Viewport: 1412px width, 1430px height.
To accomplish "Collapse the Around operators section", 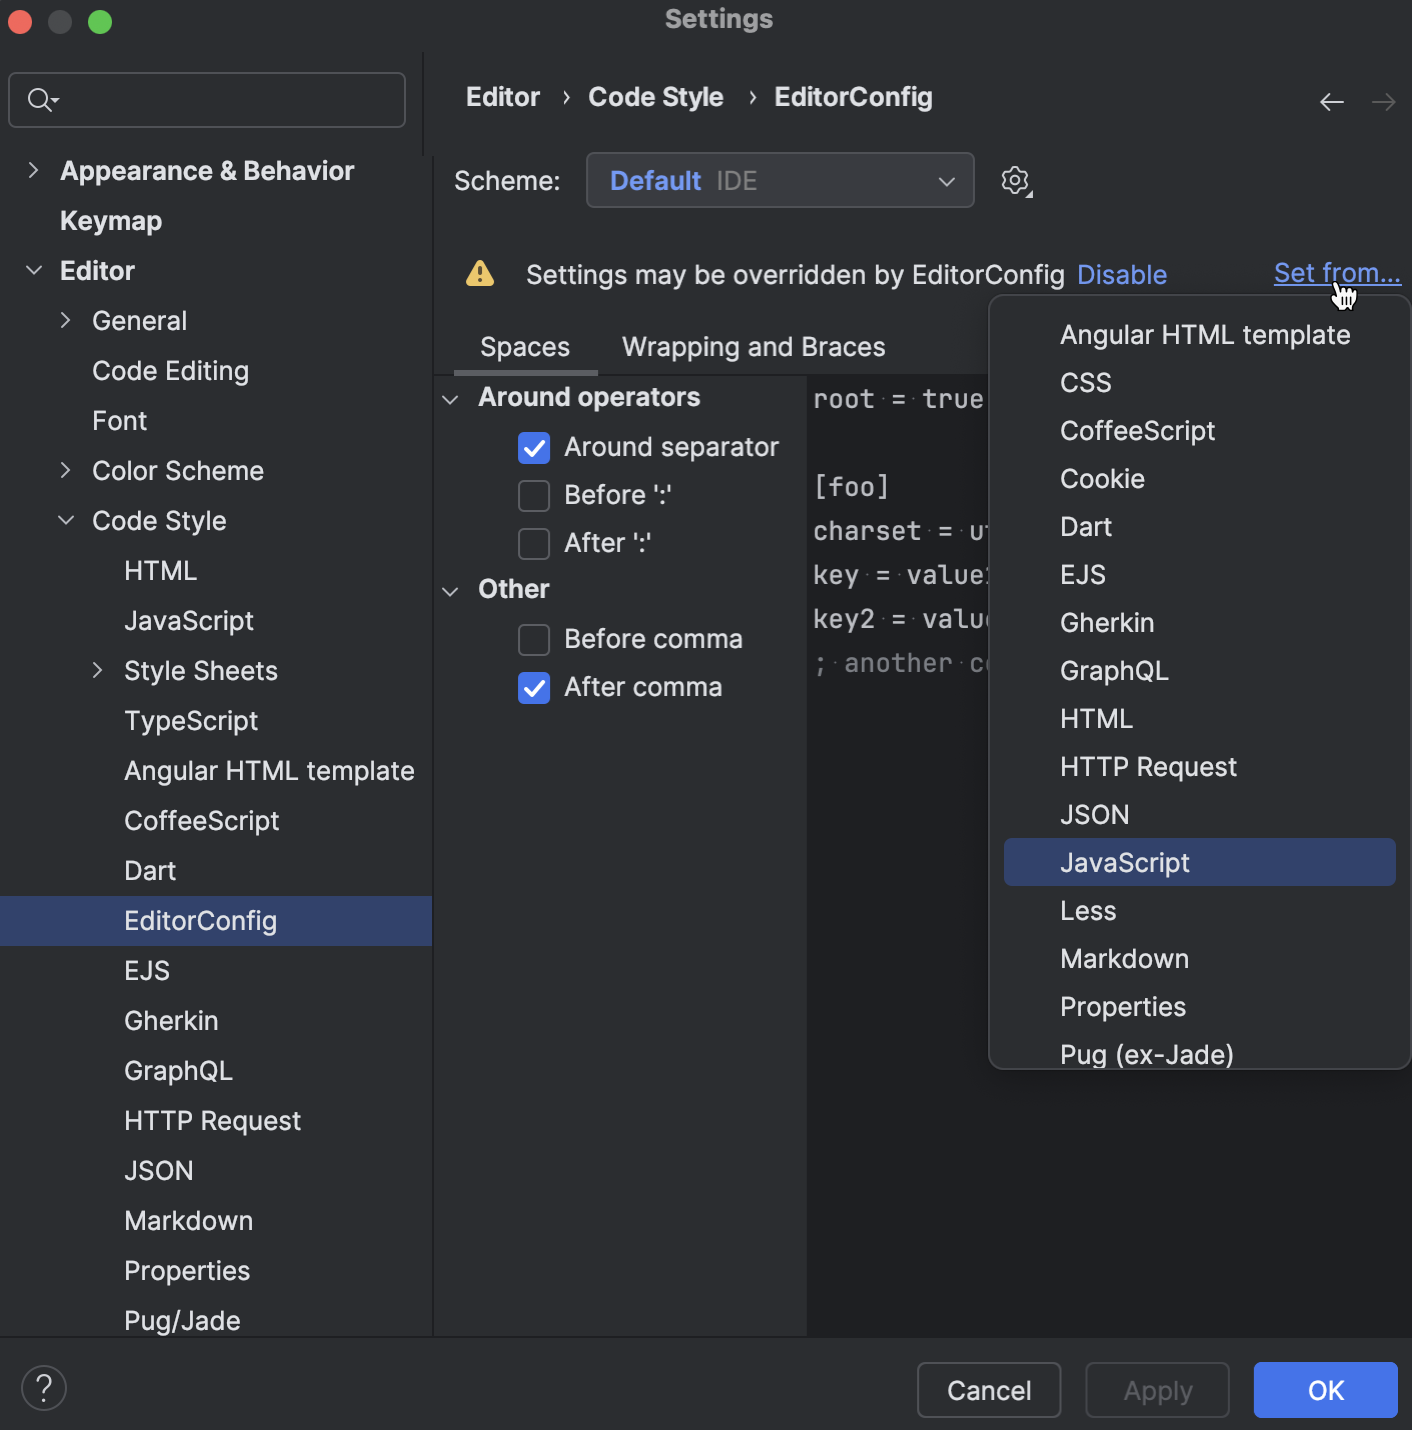I will tap(451, 398).
